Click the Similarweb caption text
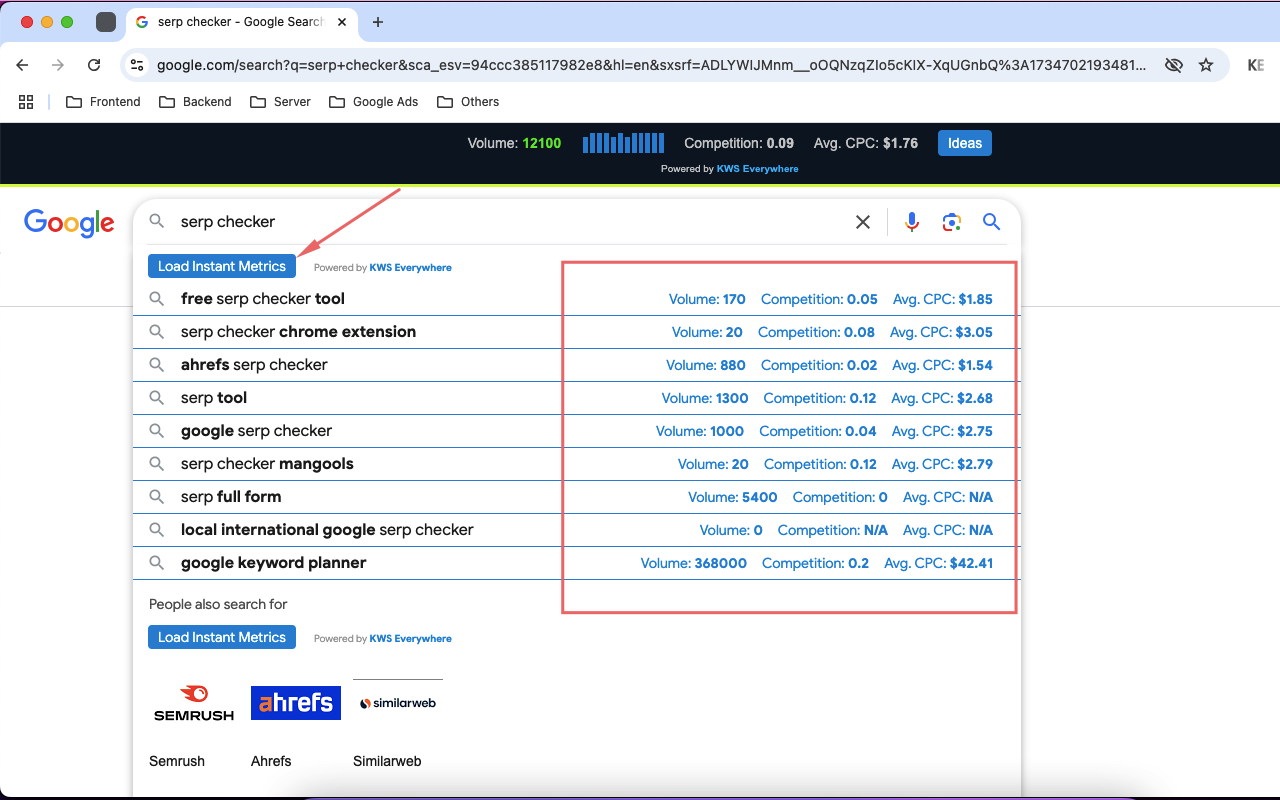 [387, 761]
